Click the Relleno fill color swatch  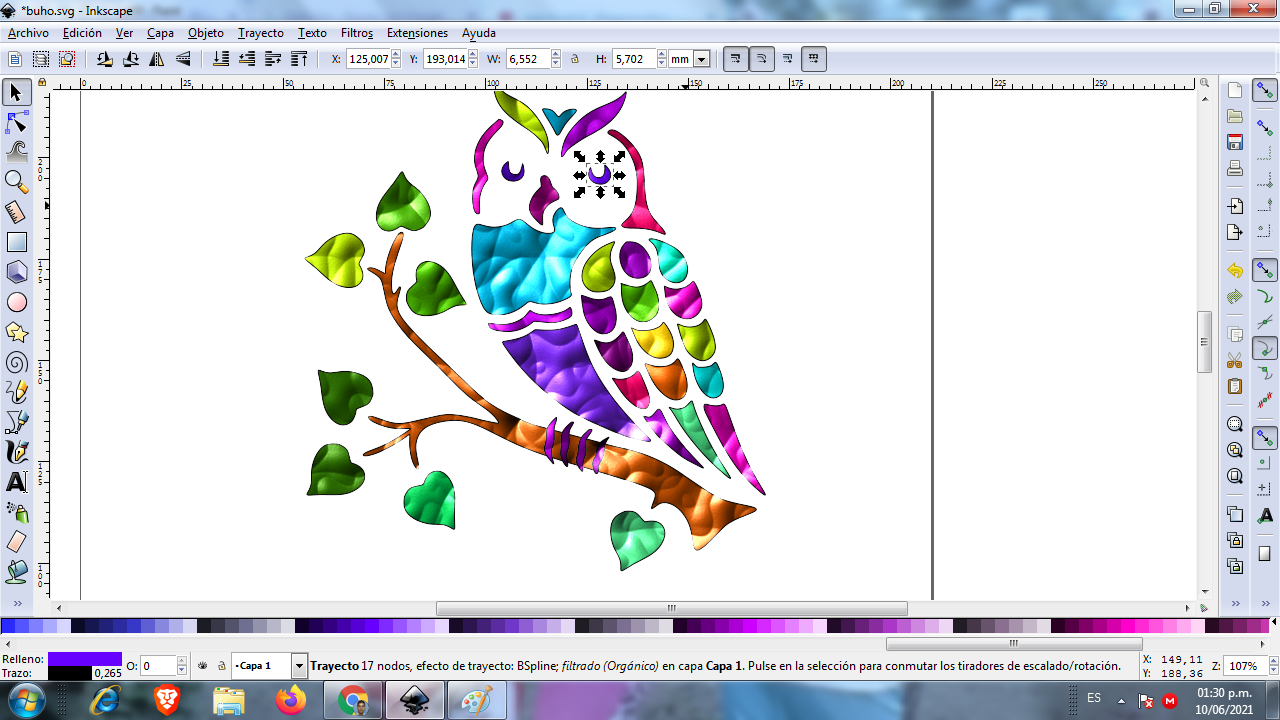tap(85, 659)
